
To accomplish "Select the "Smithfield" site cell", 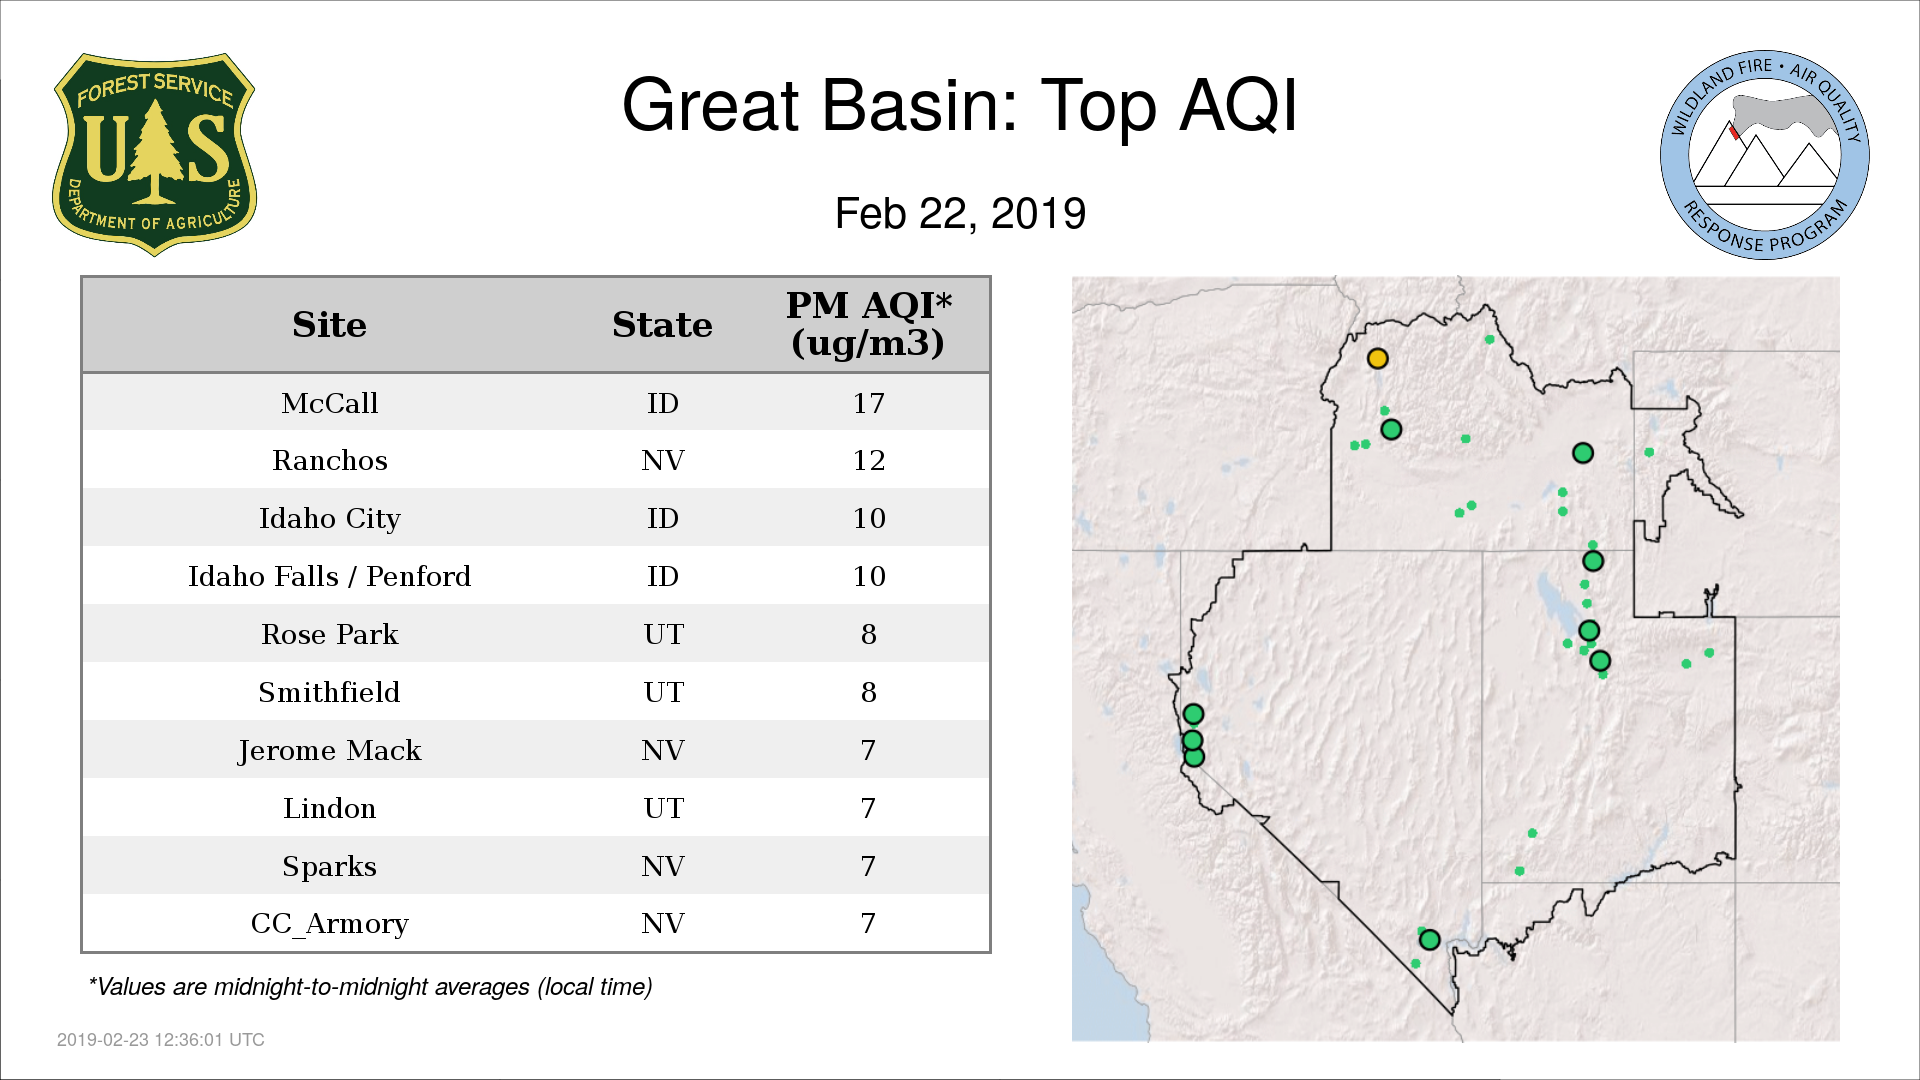I will coord(329,692).
